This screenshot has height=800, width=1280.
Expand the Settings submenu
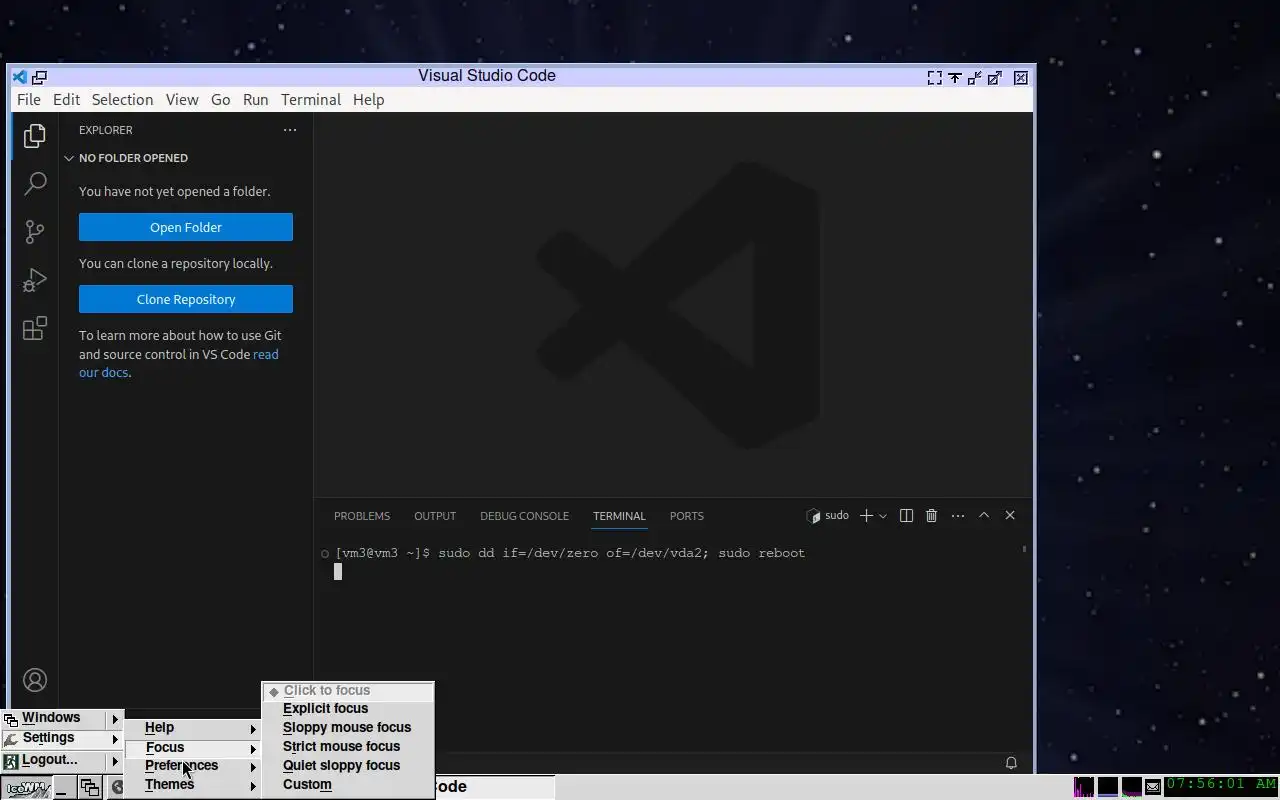62,738
